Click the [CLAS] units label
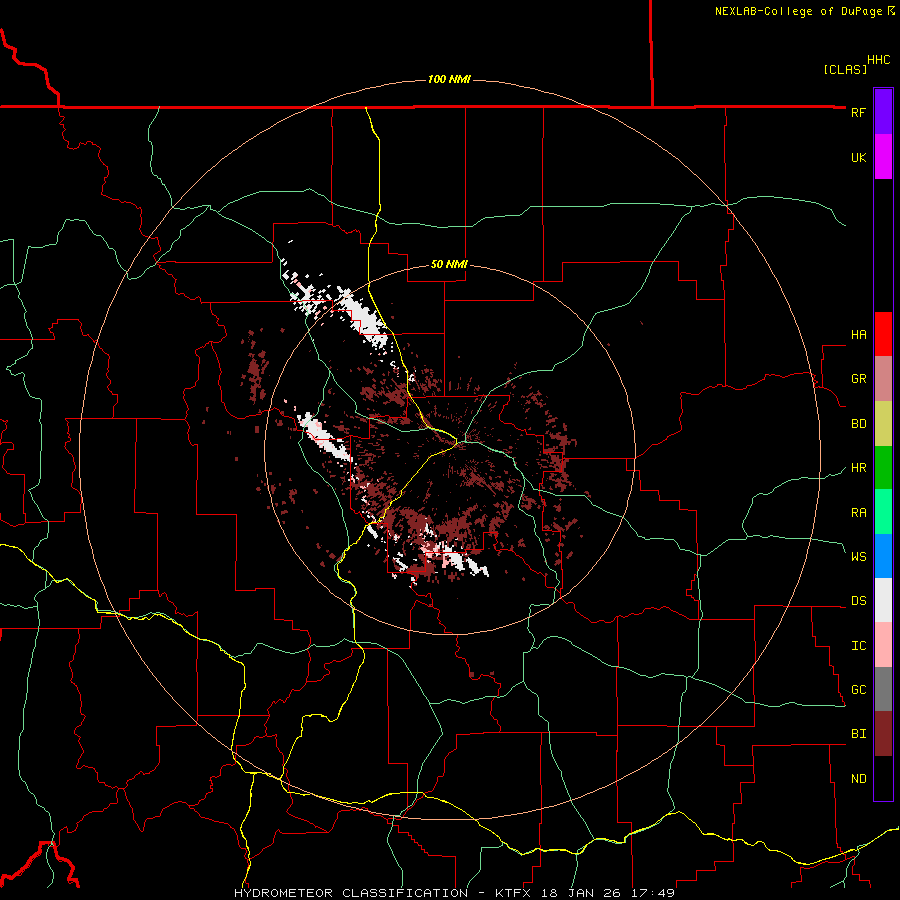The image size is (900, 900). 845,69
